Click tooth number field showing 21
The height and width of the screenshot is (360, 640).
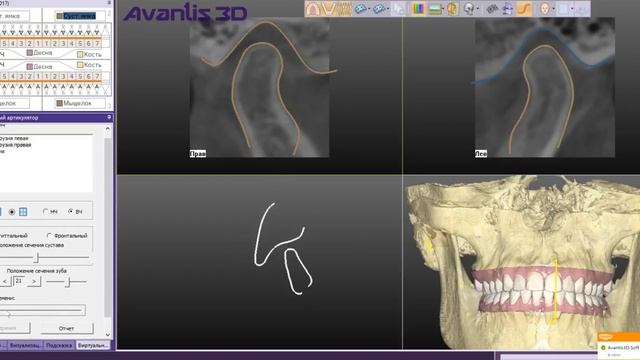pos(19,281)
